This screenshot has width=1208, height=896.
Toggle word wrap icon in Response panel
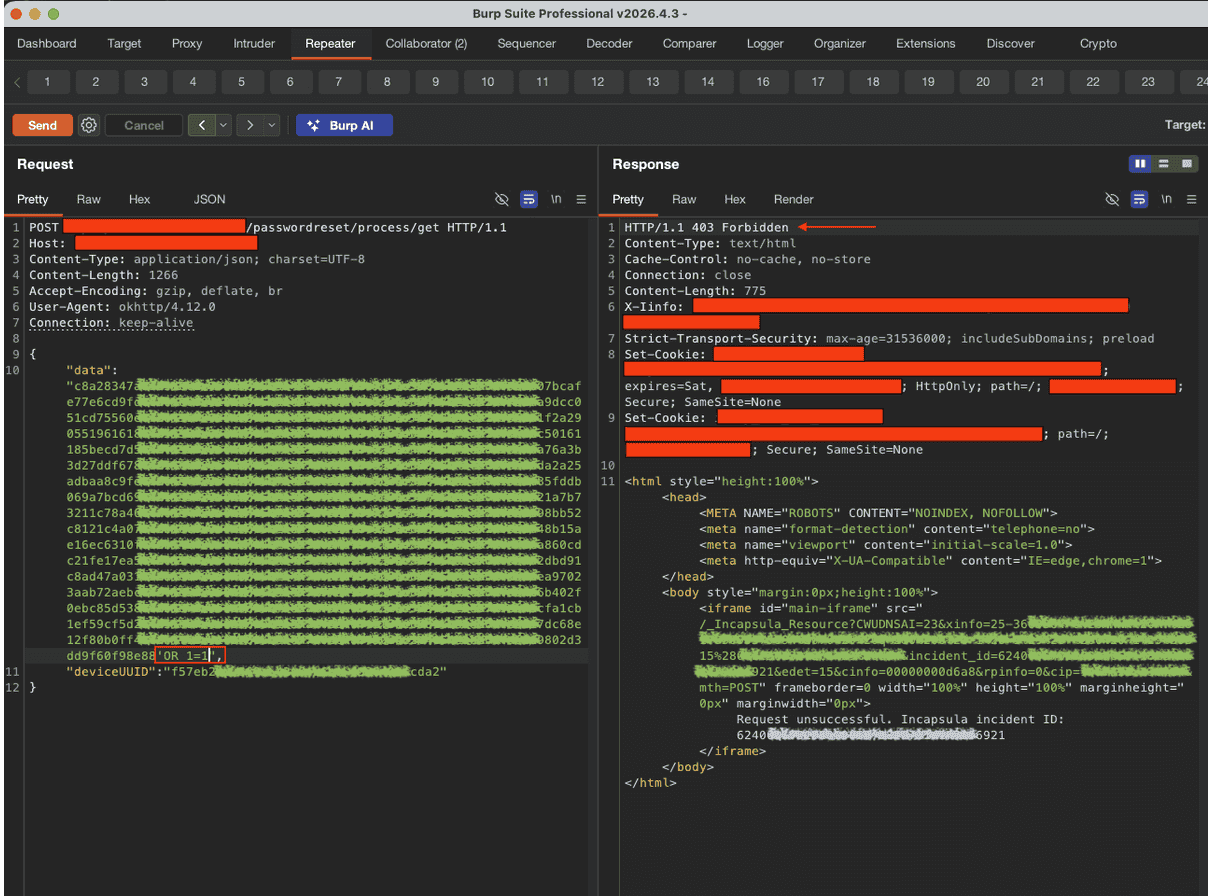[1139, 199]
